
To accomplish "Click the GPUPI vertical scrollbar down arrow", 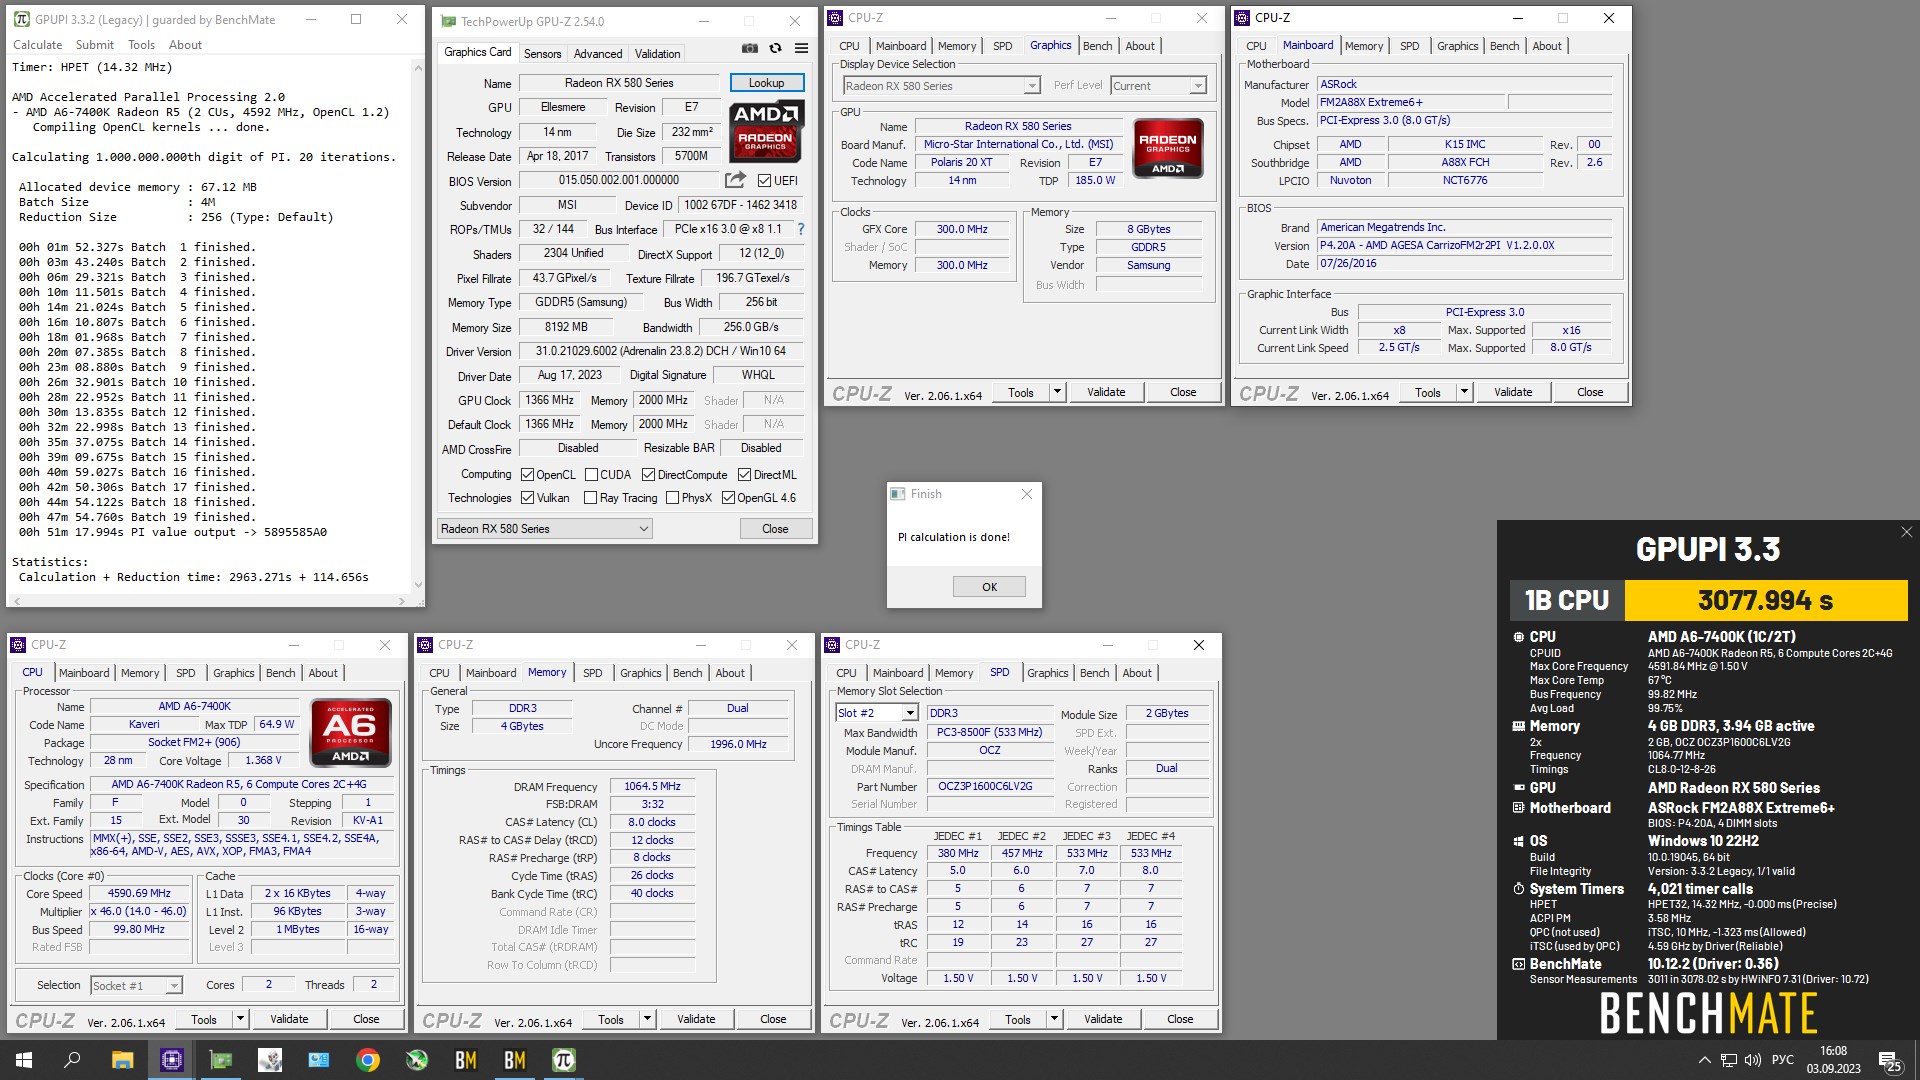I will [x=418, y=586].
